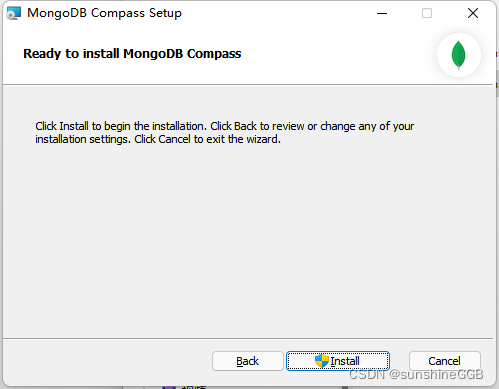499x389 pixels.
Task: Minimize the MongoDB Compass Setup window
Action: coord(382,13)
